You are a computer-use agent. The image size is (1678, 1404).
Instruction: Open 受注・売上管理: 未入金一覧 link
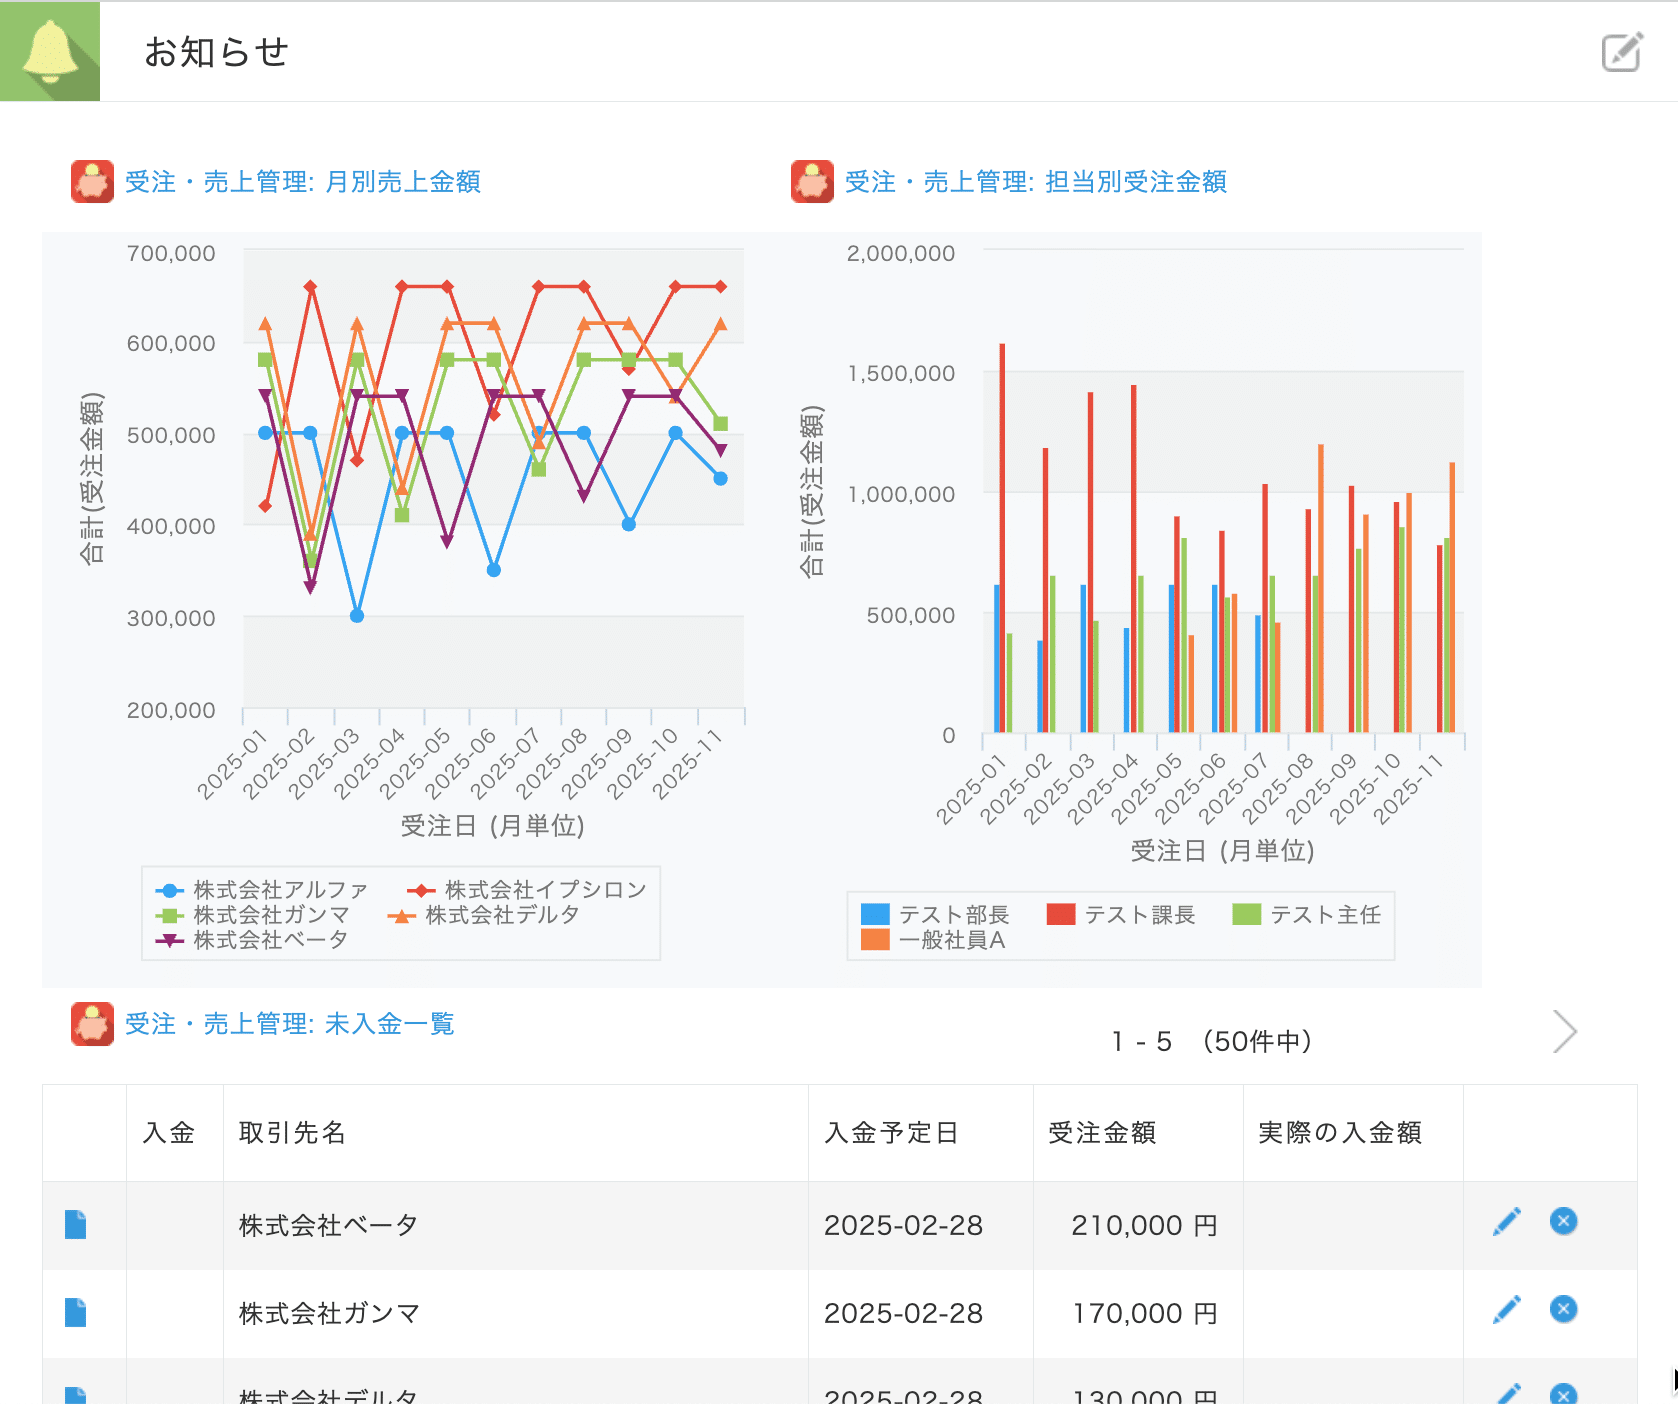[290, 1024]
